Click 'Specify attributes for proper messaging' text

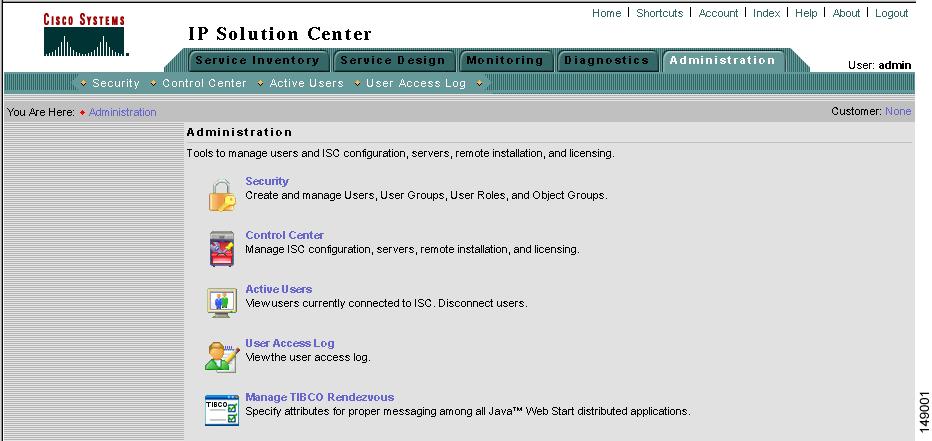coord(468,411)
